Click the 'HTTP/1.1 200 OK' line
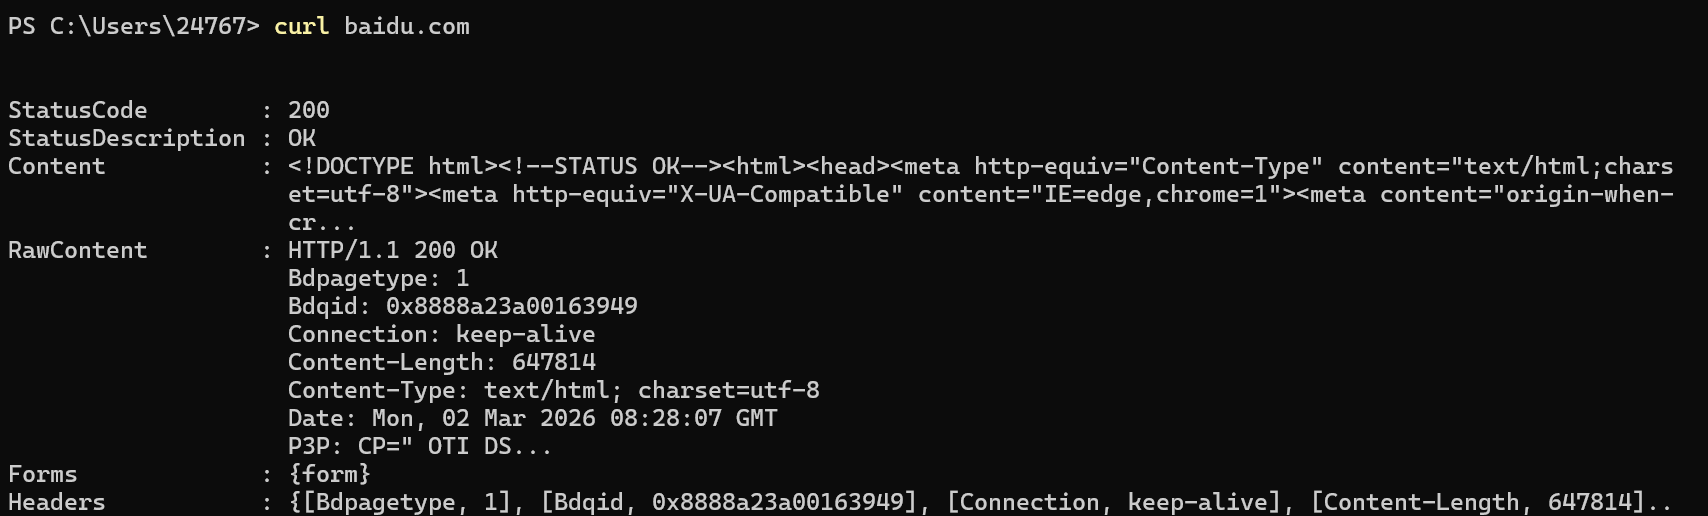 [x=392, y=250]
